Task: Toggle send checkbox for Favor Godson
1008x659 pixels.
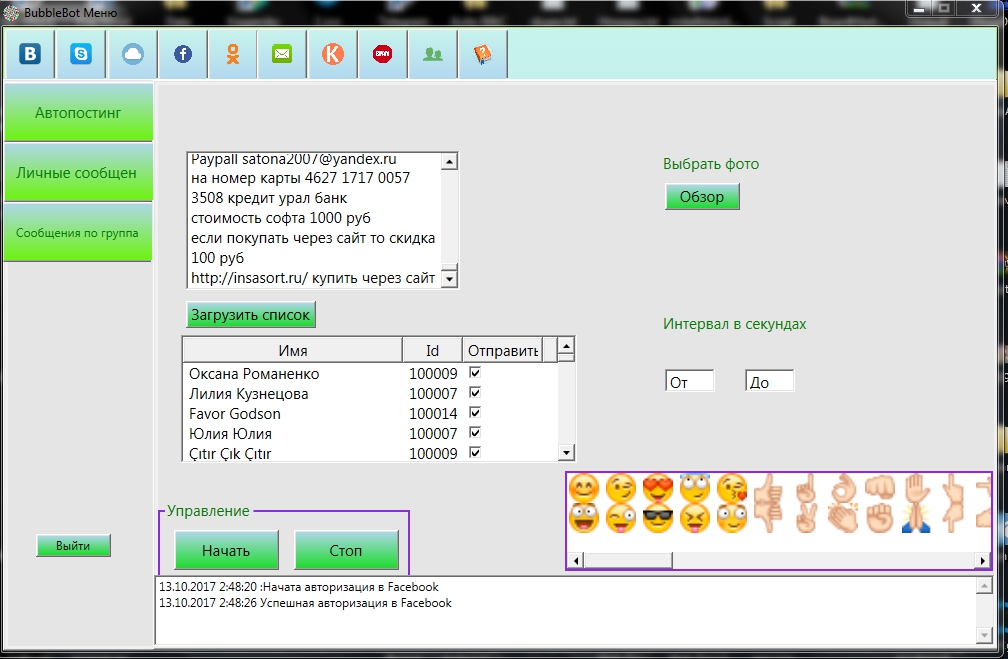Action: tap(475, 412)
